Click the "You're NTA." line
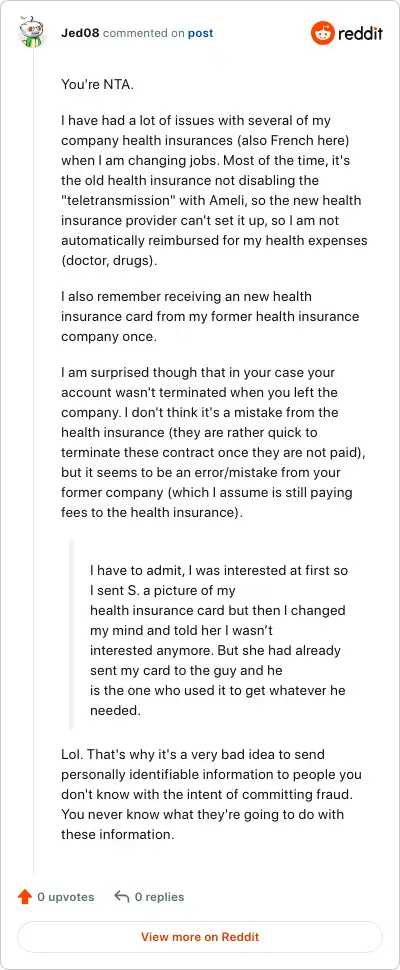This screenshot has height=970, width=400. (98, 84)
